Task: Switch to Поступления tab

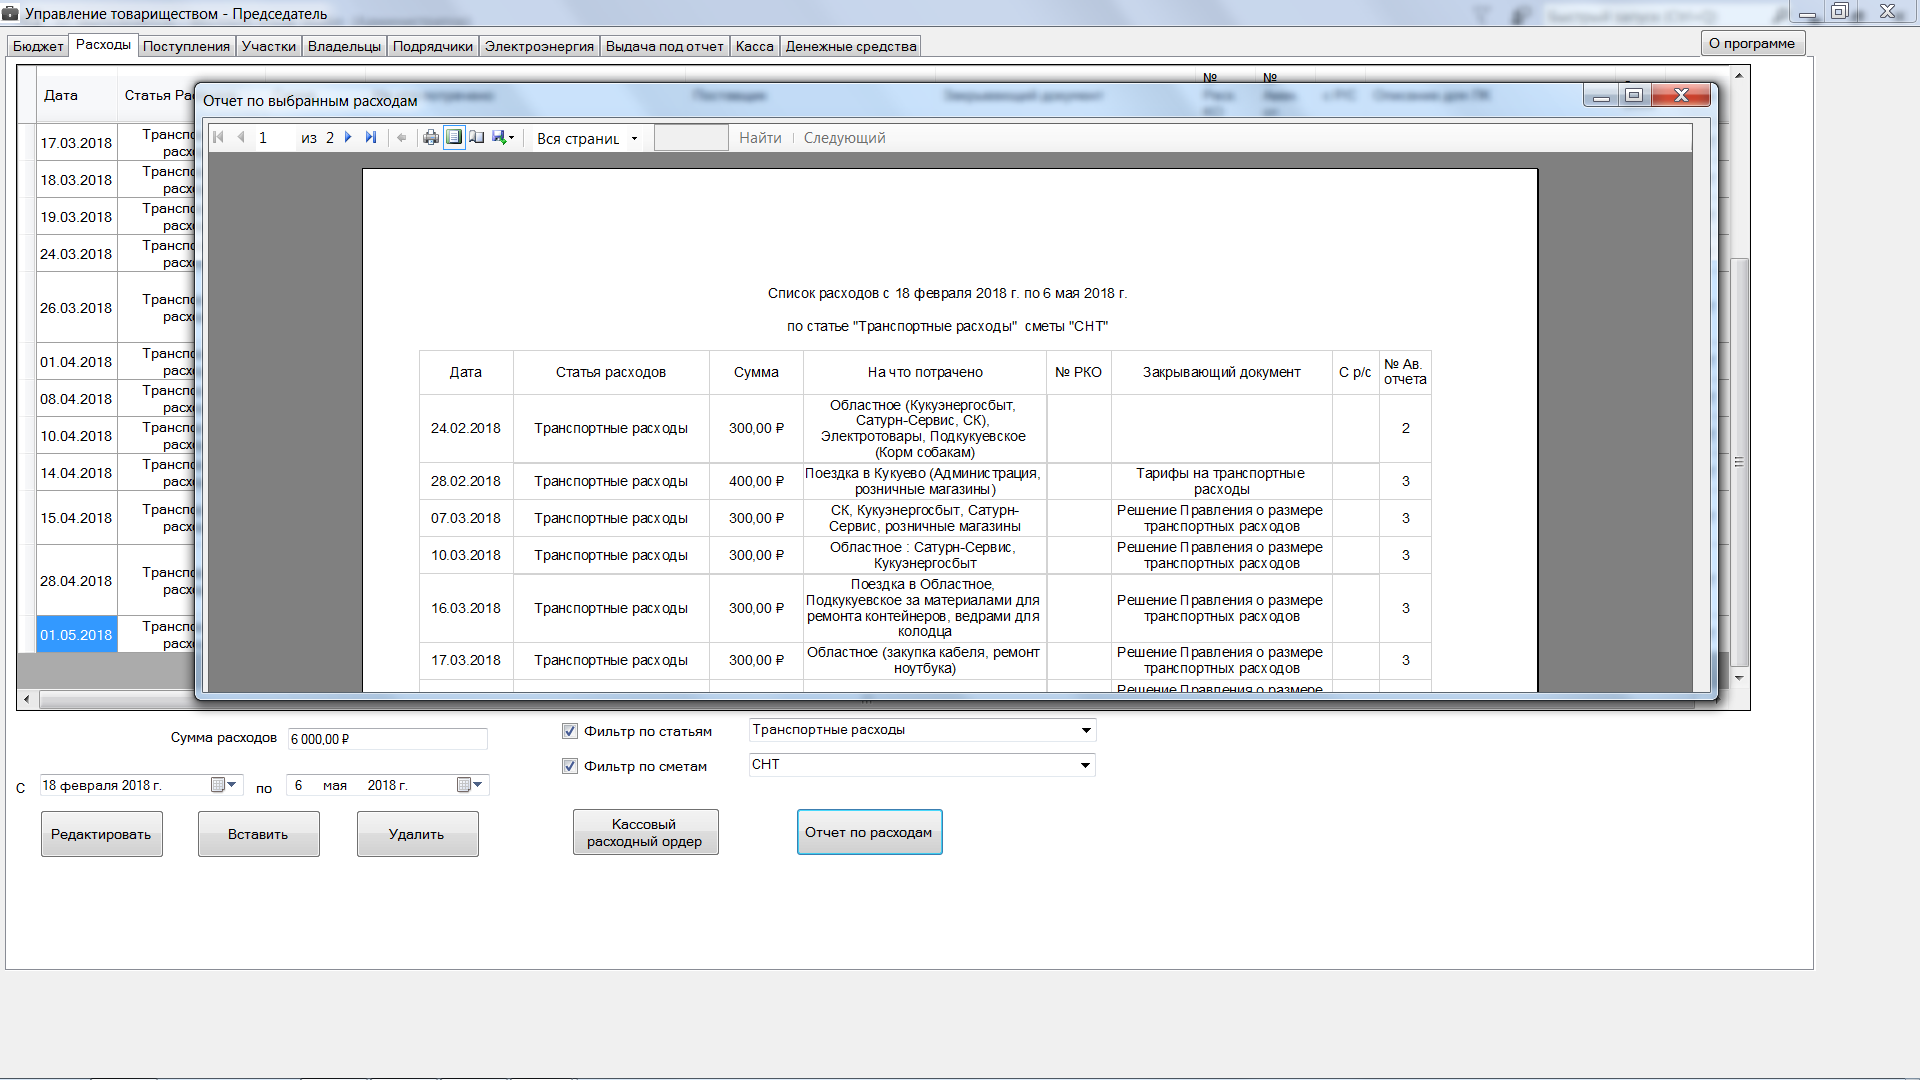Action: point(186,46)
